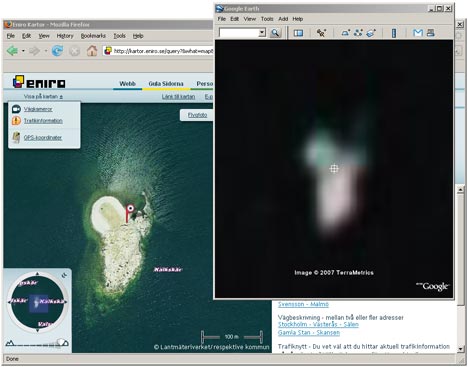Click the zoom-out mountain icon on the Eniro map

pos(10,342)
